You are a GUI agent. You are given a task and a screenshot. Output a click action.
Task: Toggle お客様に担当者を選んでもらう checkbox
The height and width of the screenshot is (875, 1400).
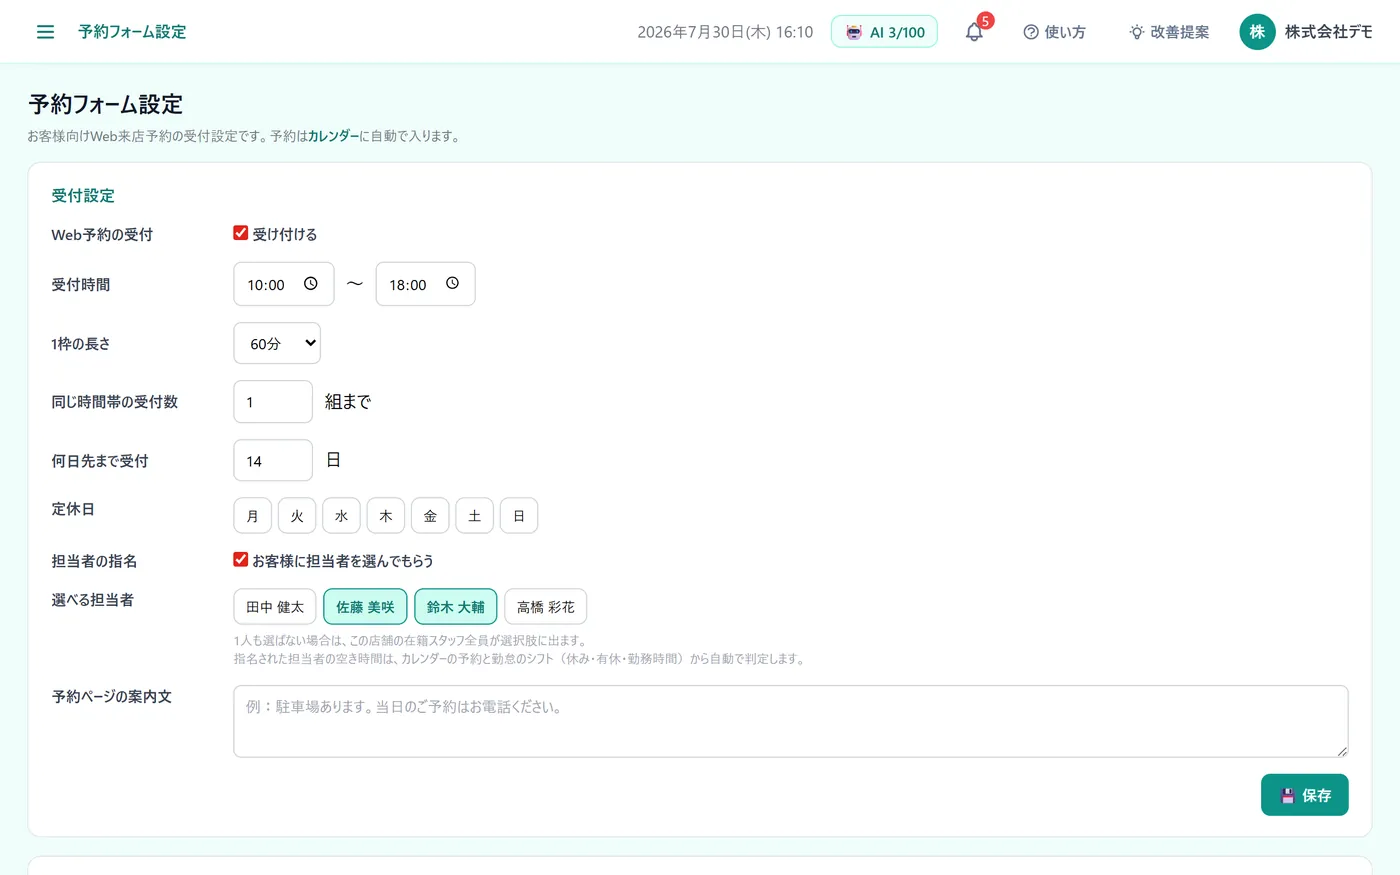pos(241,560)
